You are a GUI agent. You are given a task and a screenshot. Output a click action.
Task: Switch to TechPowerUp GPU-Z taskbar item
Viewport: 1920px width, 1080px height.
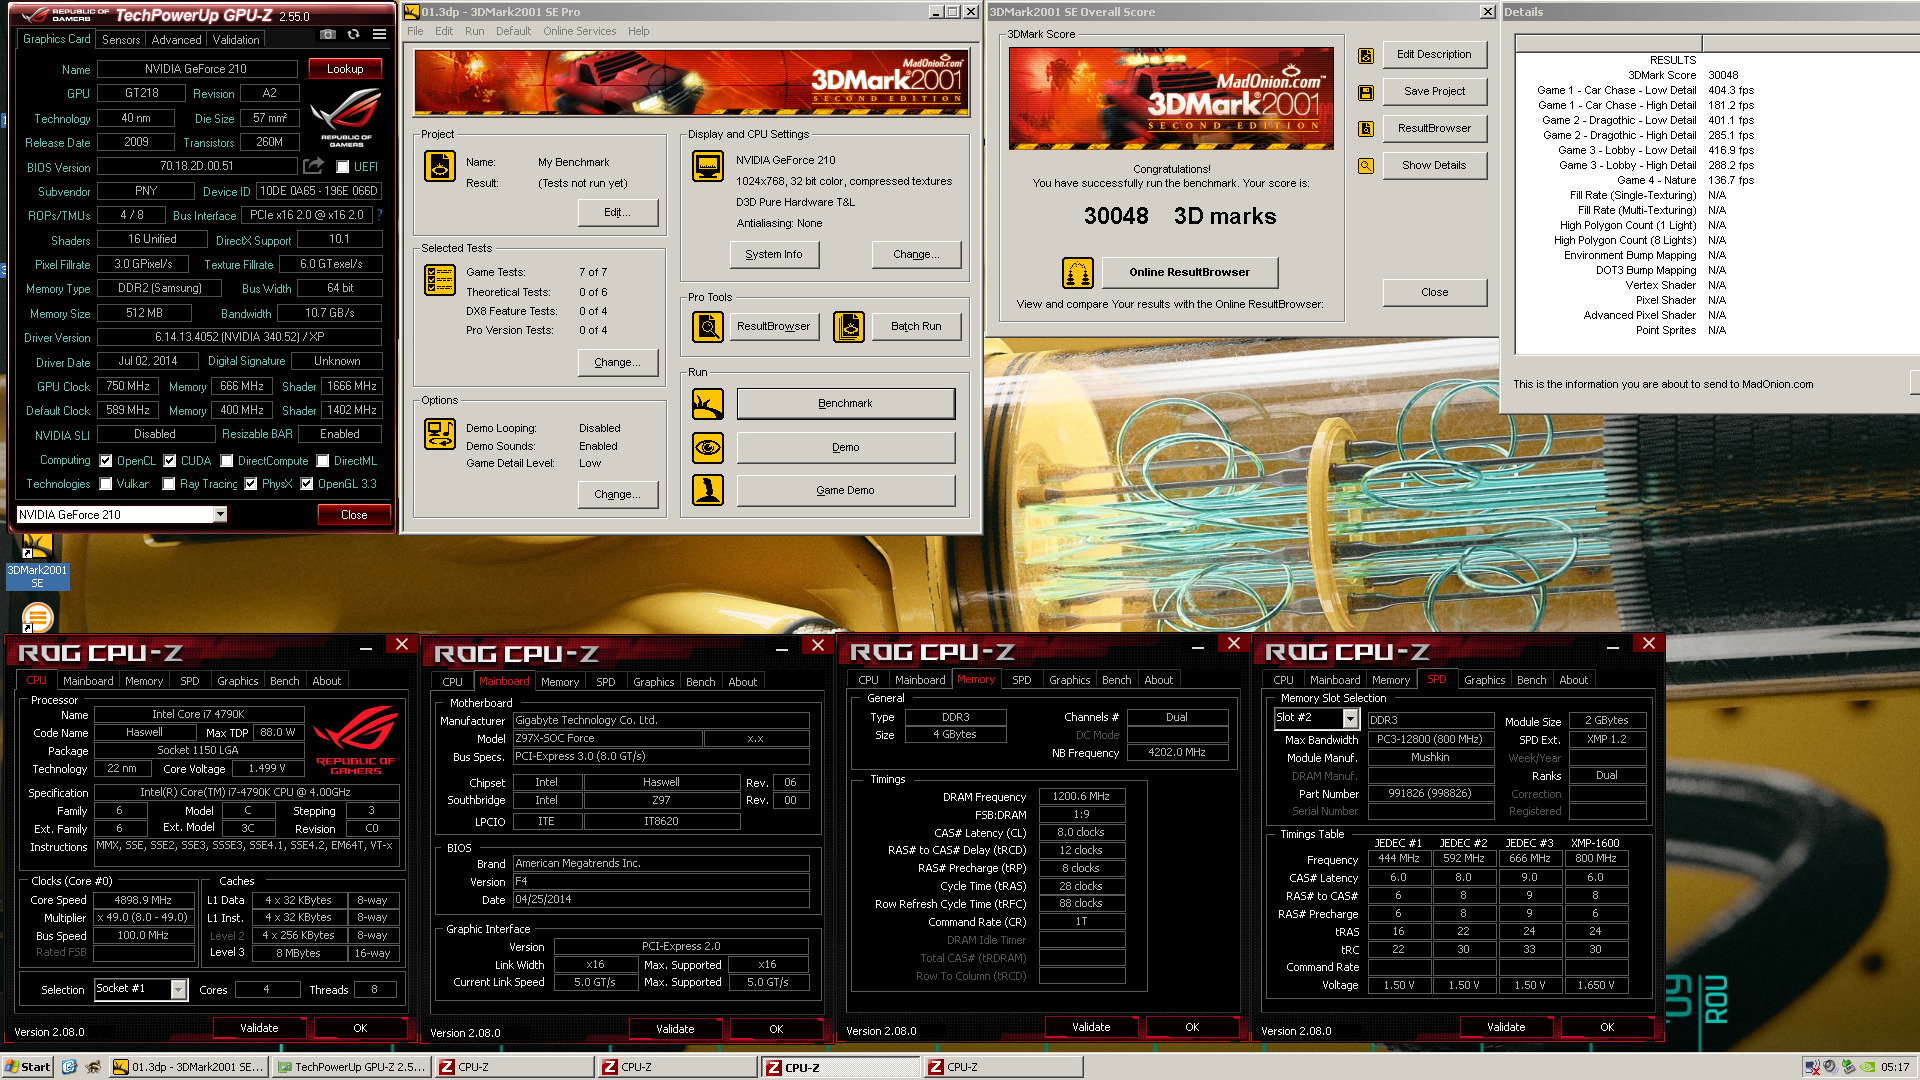click(x=352, y=1067)
